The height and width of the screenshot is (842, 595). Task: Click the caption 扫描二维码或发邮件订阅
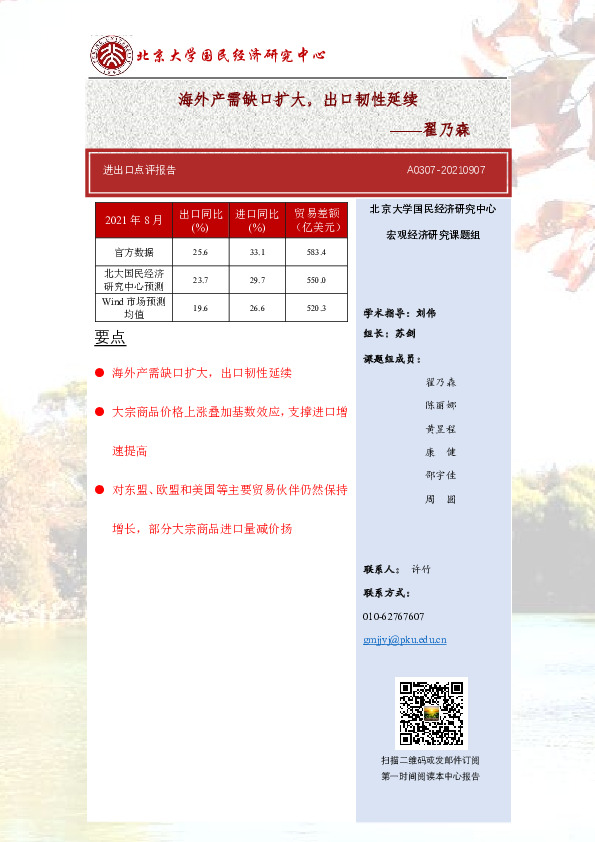[x=430, y=760]
